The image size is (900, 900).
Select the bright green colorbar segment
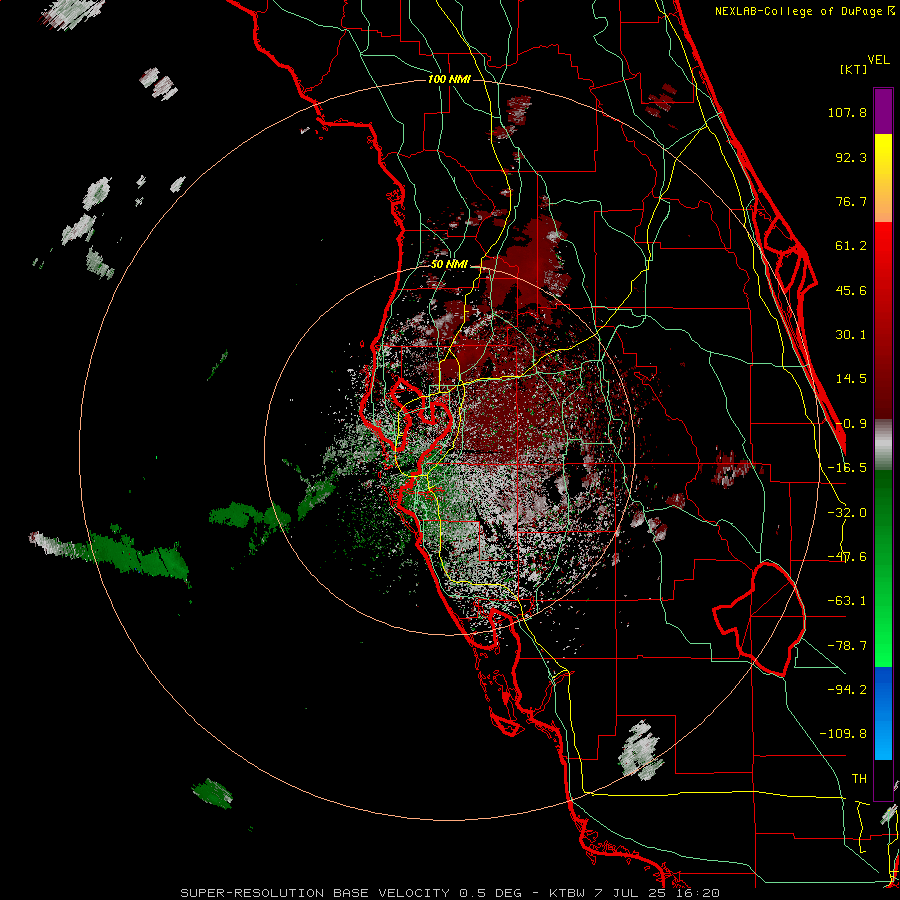tap(883, 568)
